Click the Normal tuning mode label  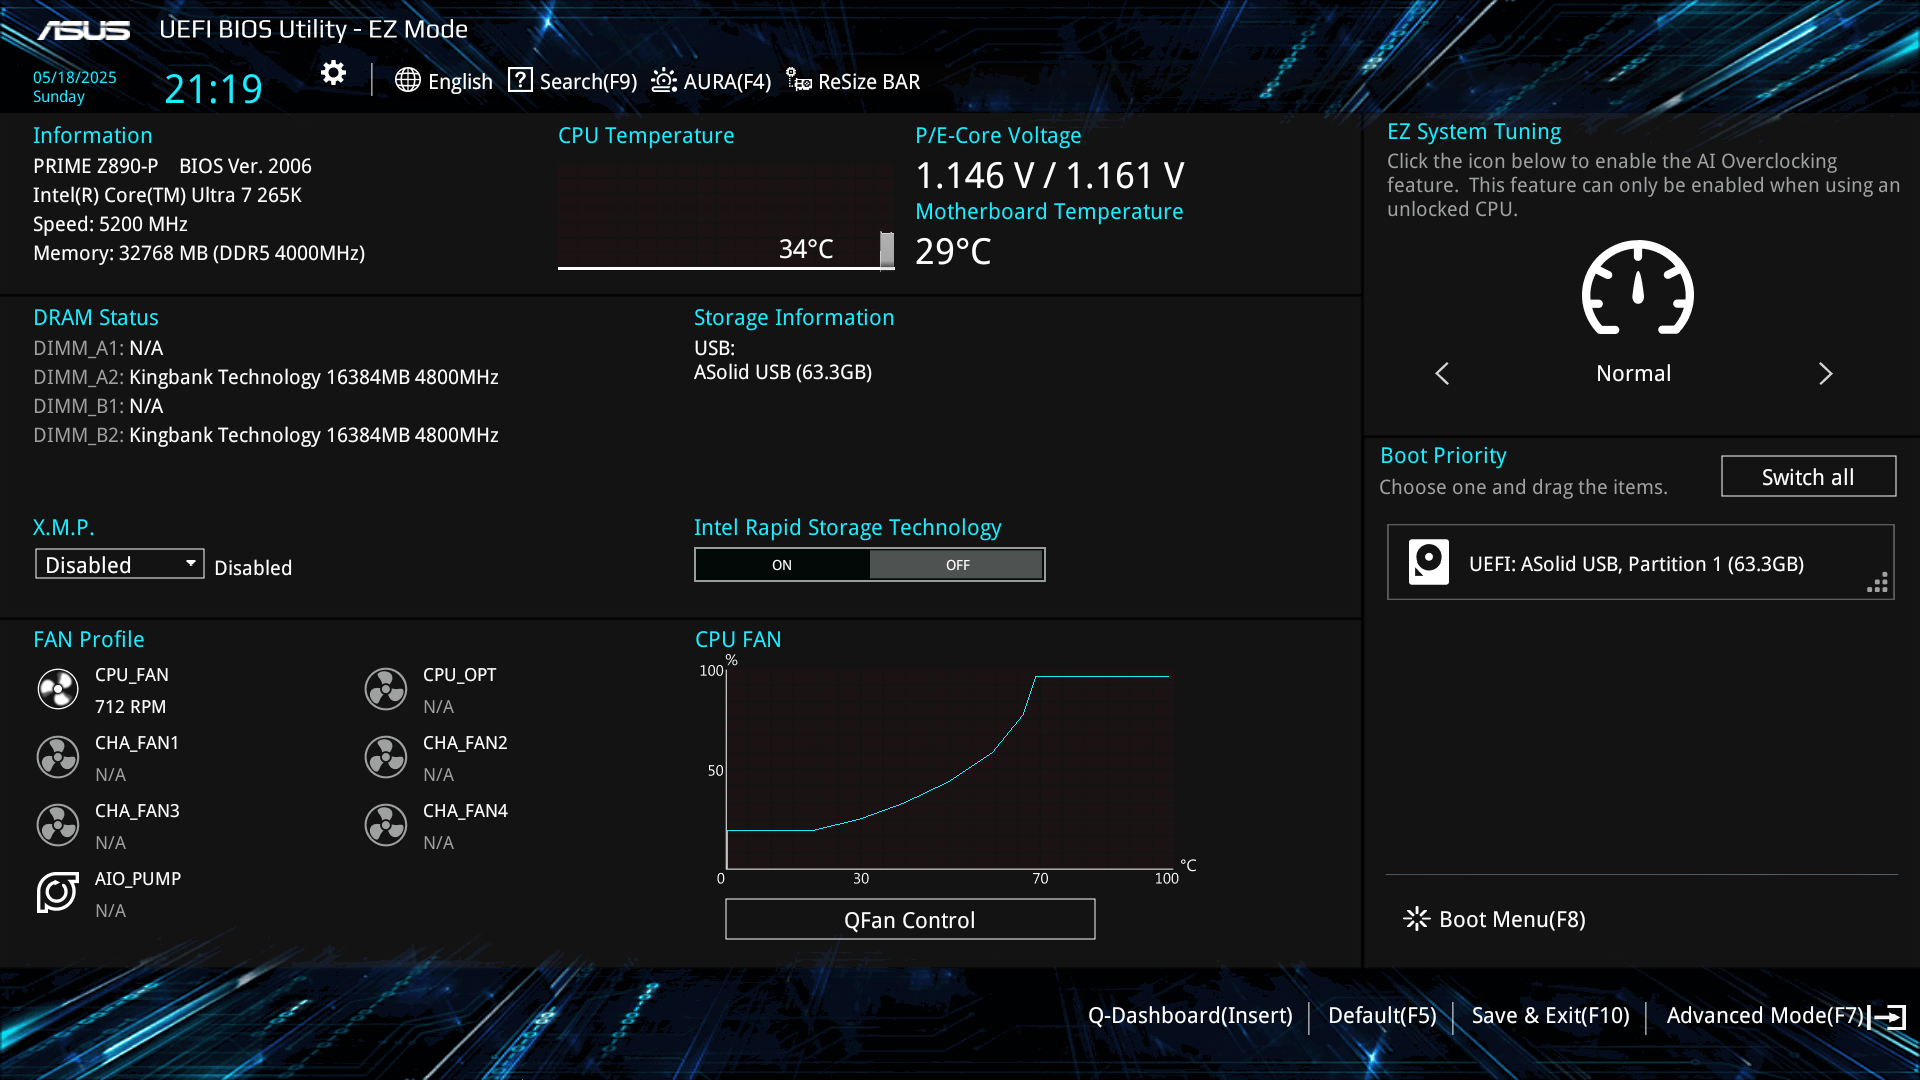1633,374
